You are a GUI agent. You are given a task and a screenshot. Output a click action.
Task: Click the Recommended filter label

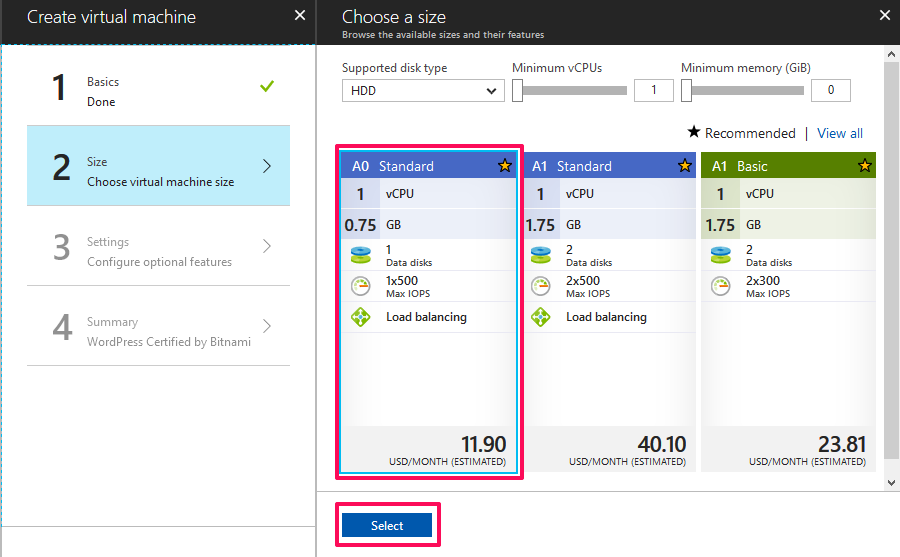coord(750,133)
